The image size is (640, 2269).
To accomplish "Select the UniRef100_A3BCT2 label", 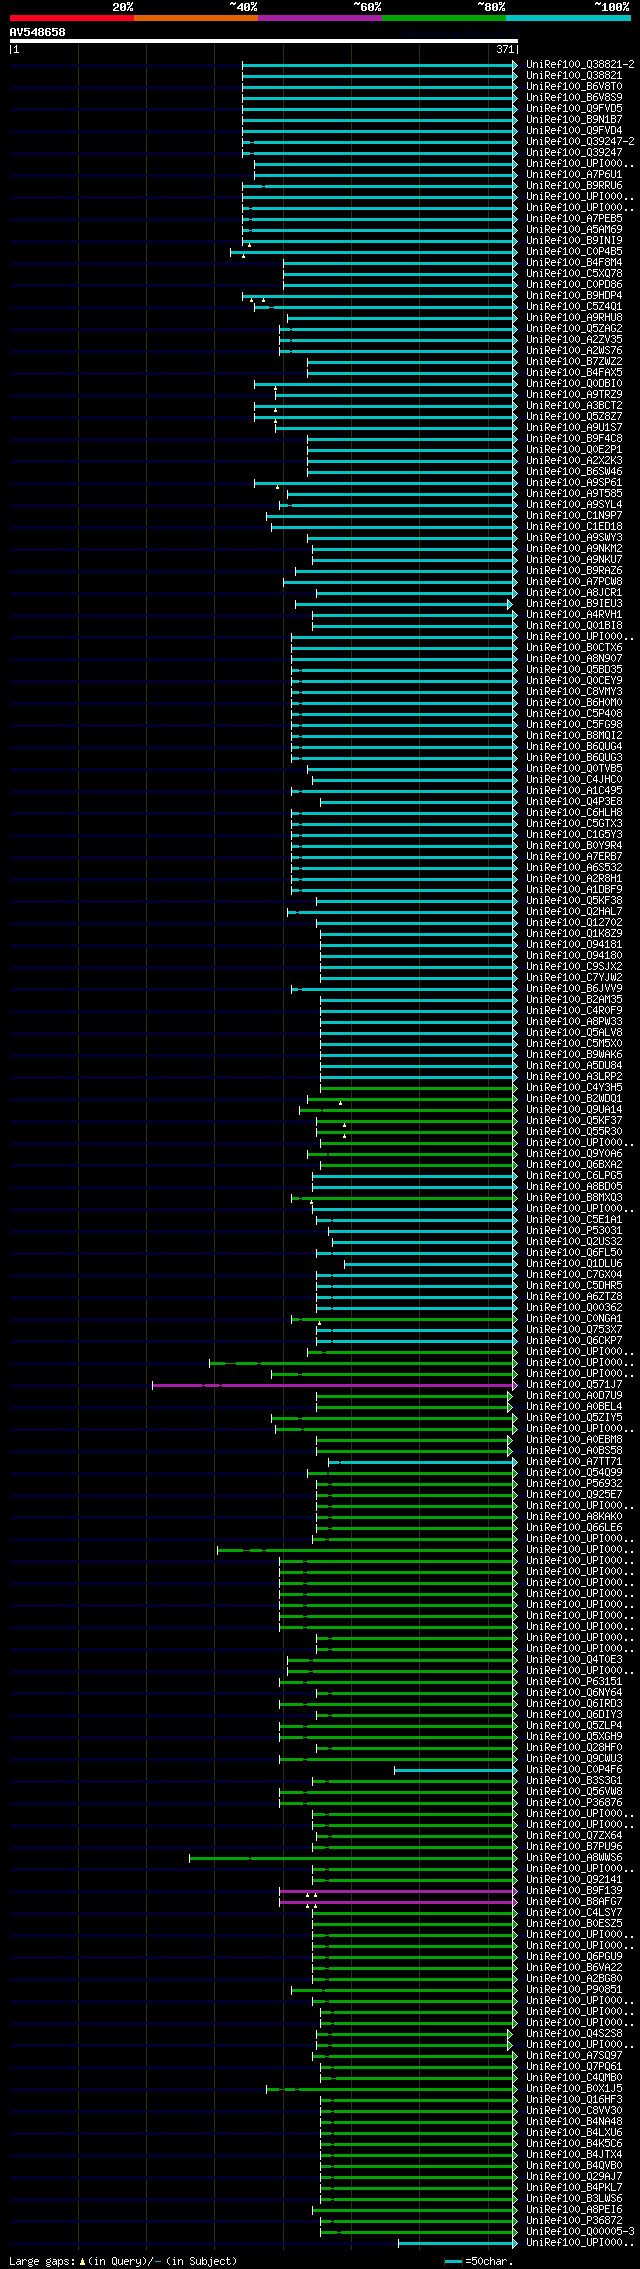I will [574, 405].
